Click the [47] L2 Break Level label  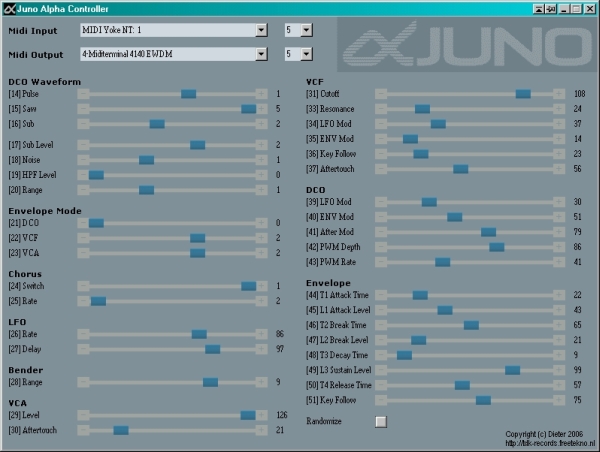(x=337, y=340)
